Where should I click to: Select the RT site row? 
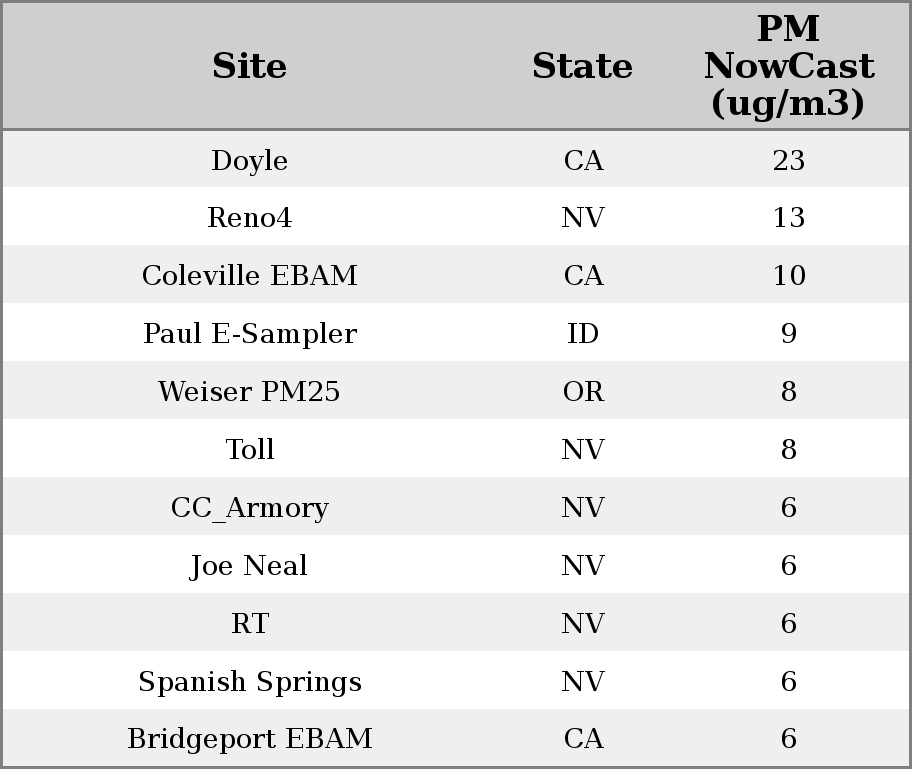pos(250,624)
